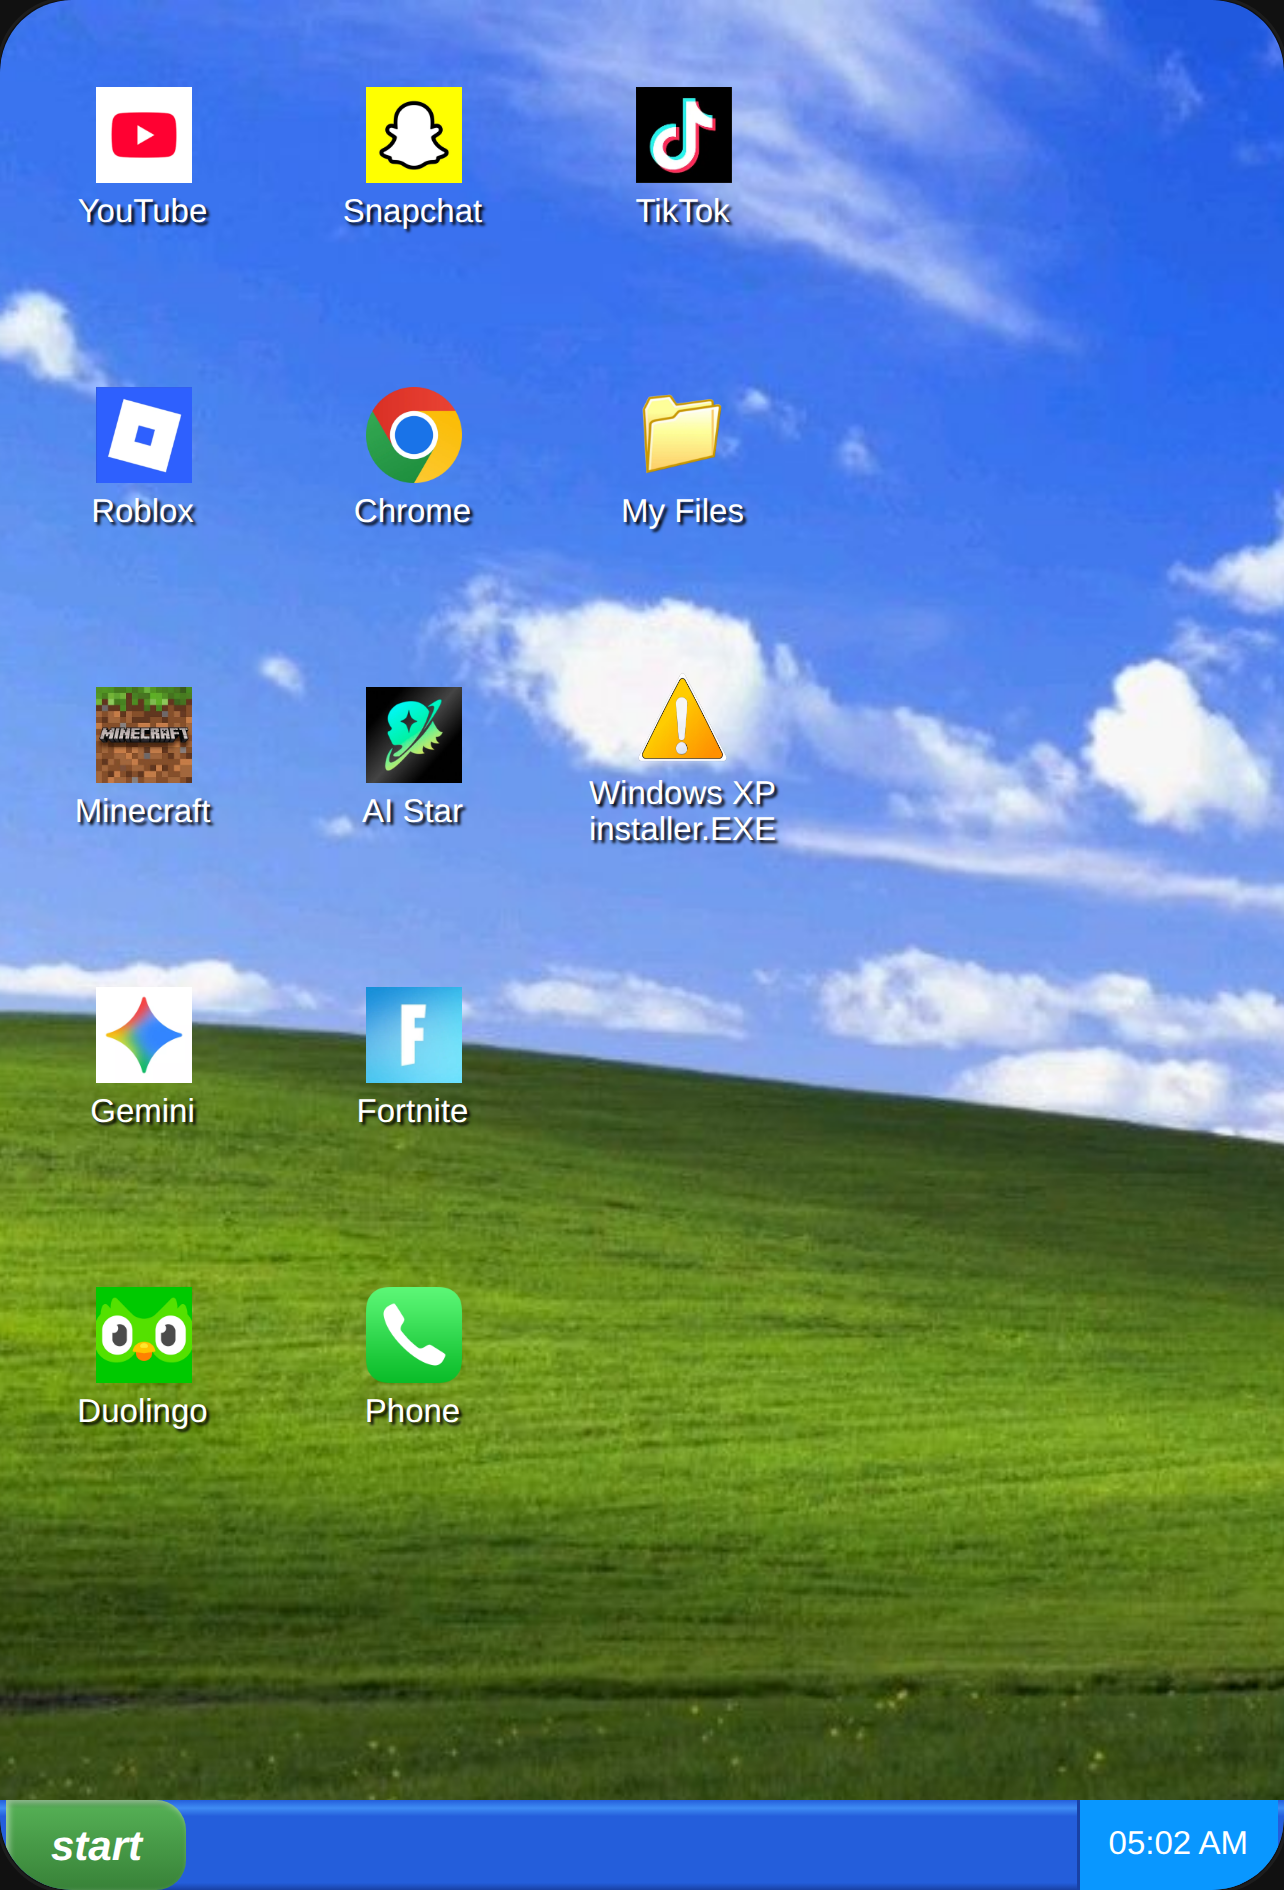
Task: Open the Duolingo owl icon
Action: coord(144,1335)
